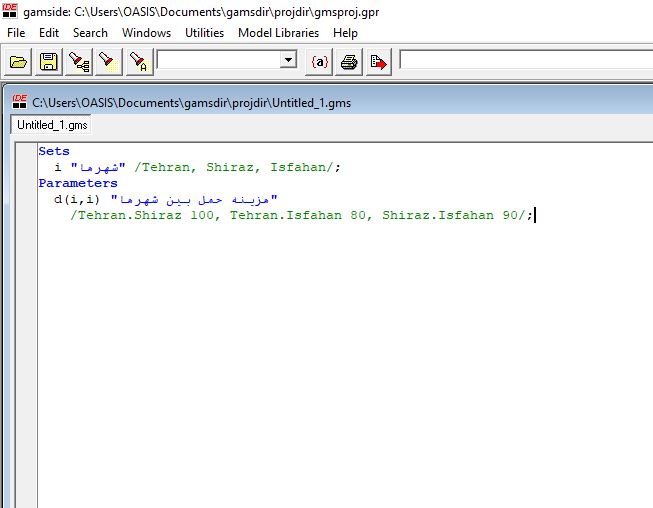Print the file using the printer icon
The width and height of the screenshot is (653, 508).
click(x=349, y=62)
